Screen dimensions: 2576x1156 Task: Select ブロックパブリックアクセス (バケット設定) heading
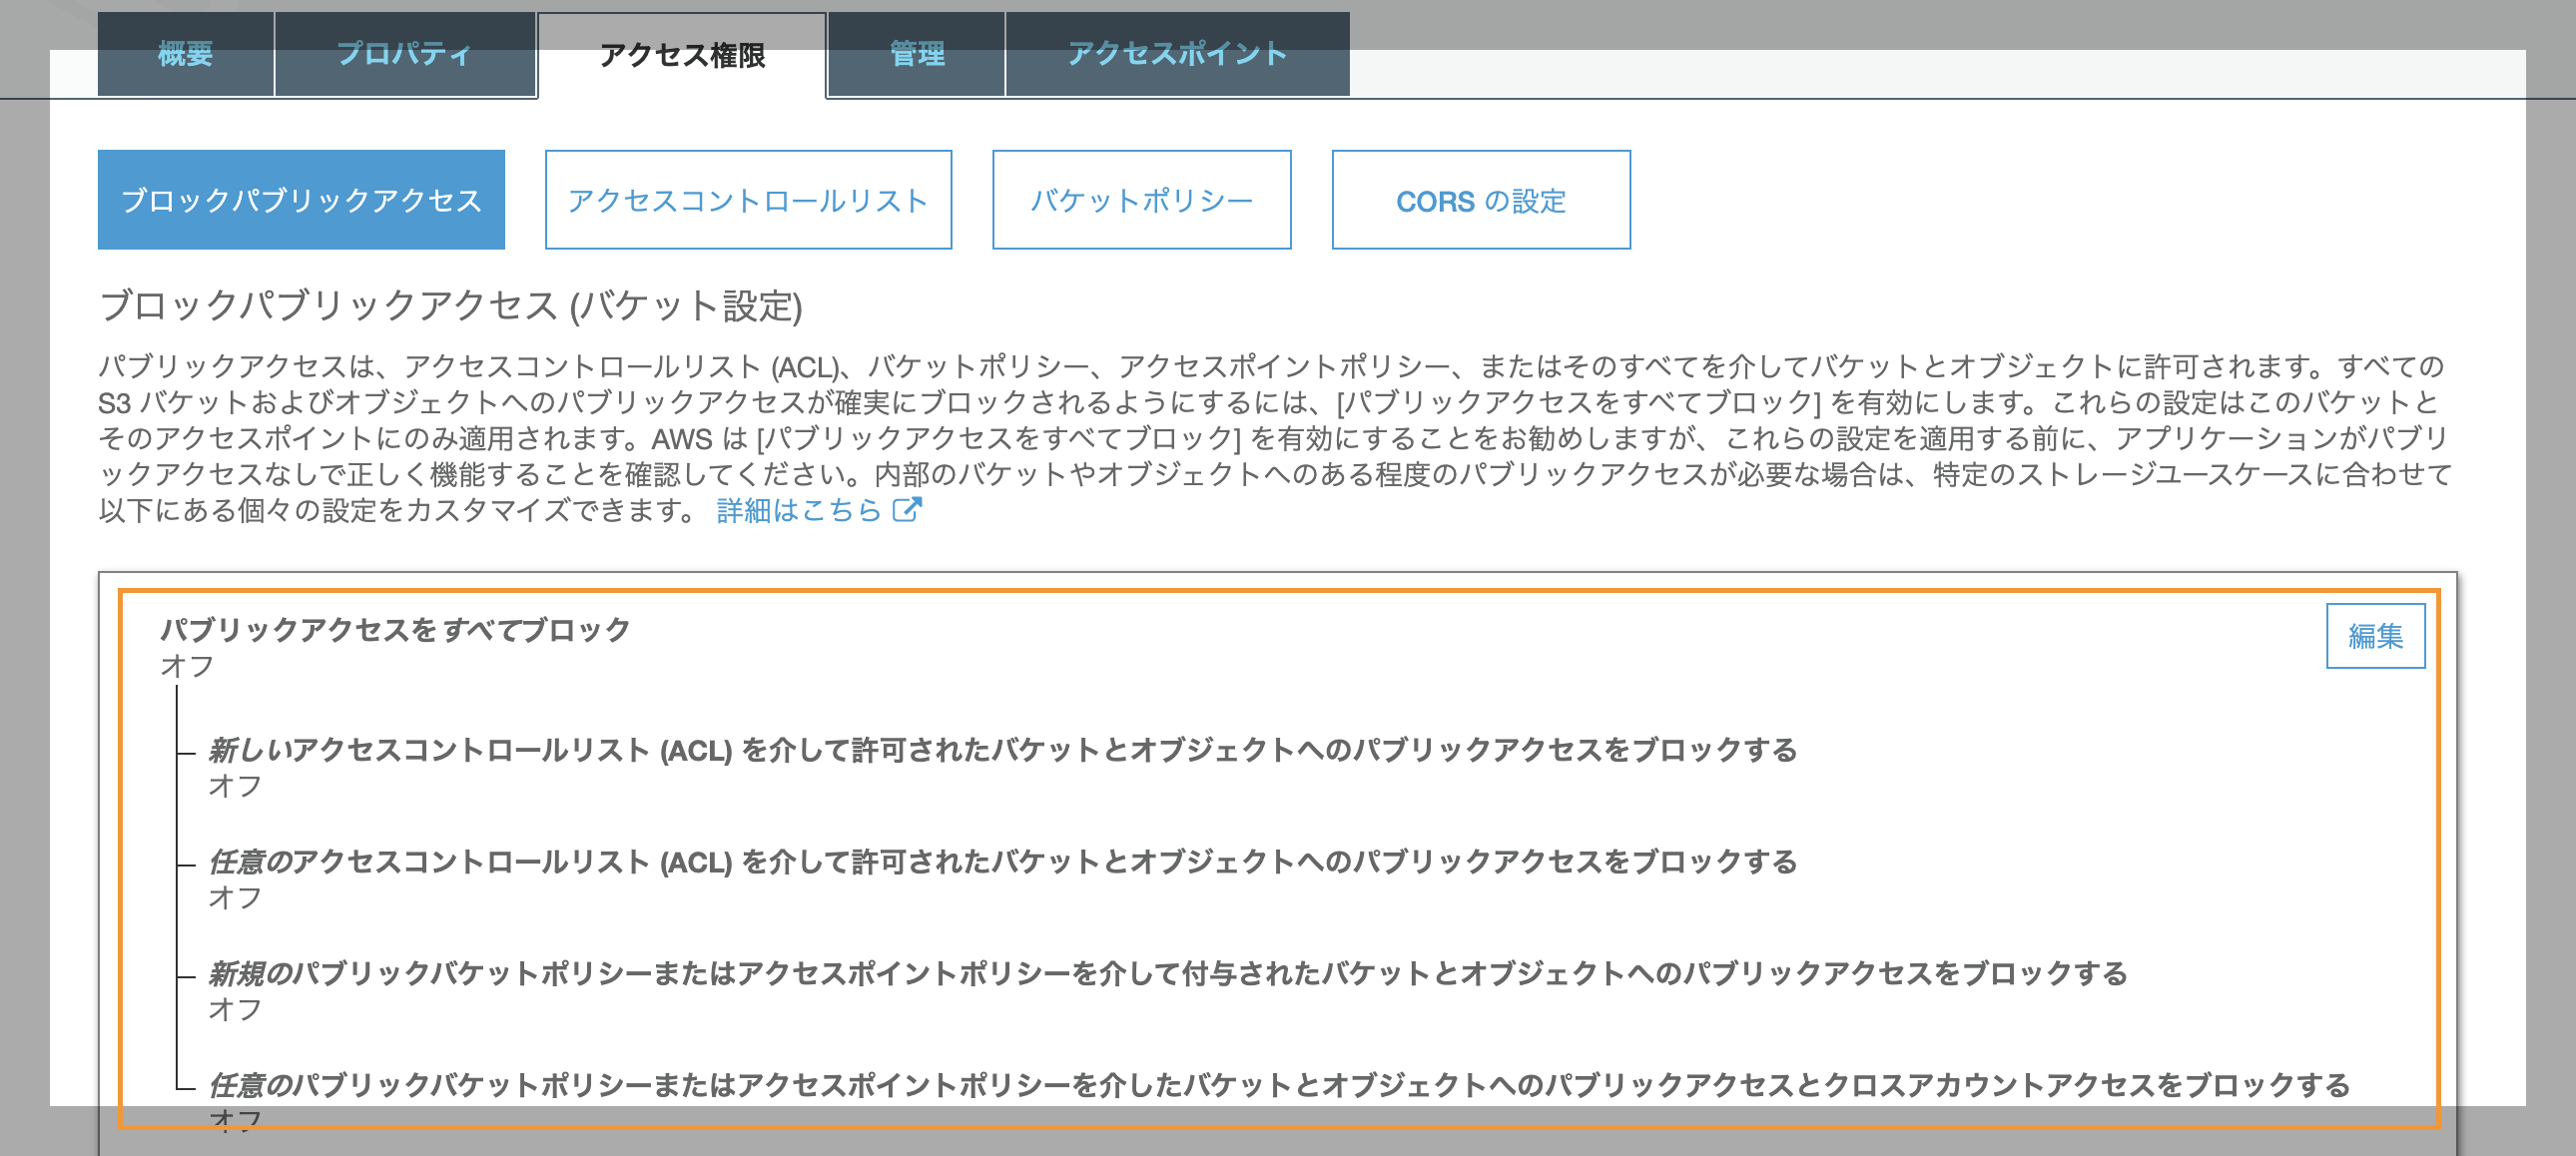click(451, 306)
